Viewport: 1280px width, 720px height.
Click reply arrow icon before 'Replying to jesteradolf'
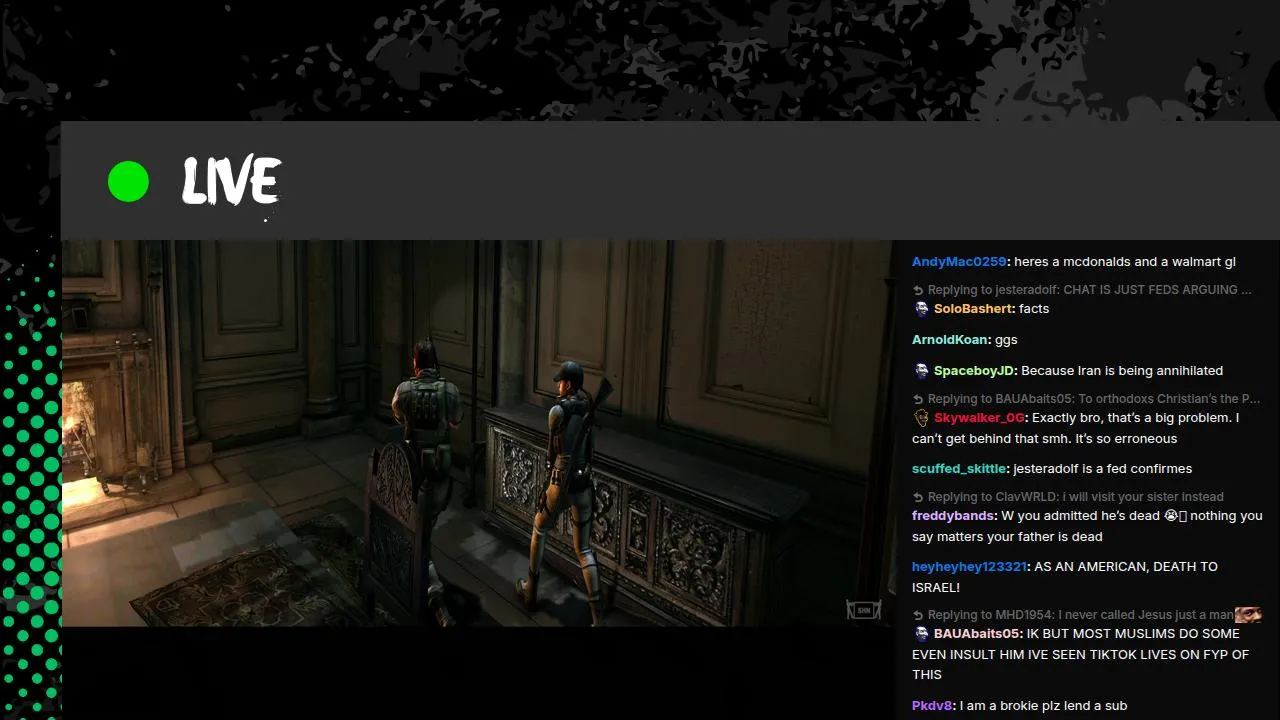(918, 290)
